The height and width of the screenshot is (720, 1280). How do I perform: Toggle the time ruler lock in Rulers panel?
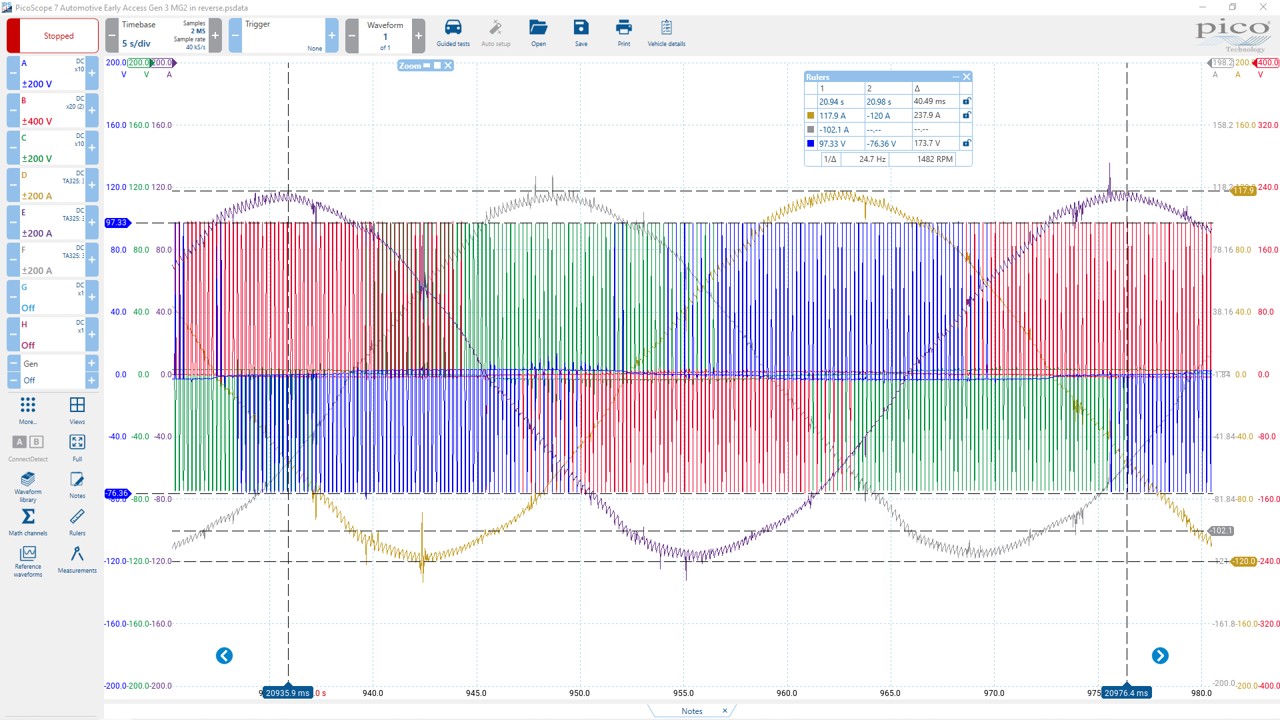click(x=965, y=102)
